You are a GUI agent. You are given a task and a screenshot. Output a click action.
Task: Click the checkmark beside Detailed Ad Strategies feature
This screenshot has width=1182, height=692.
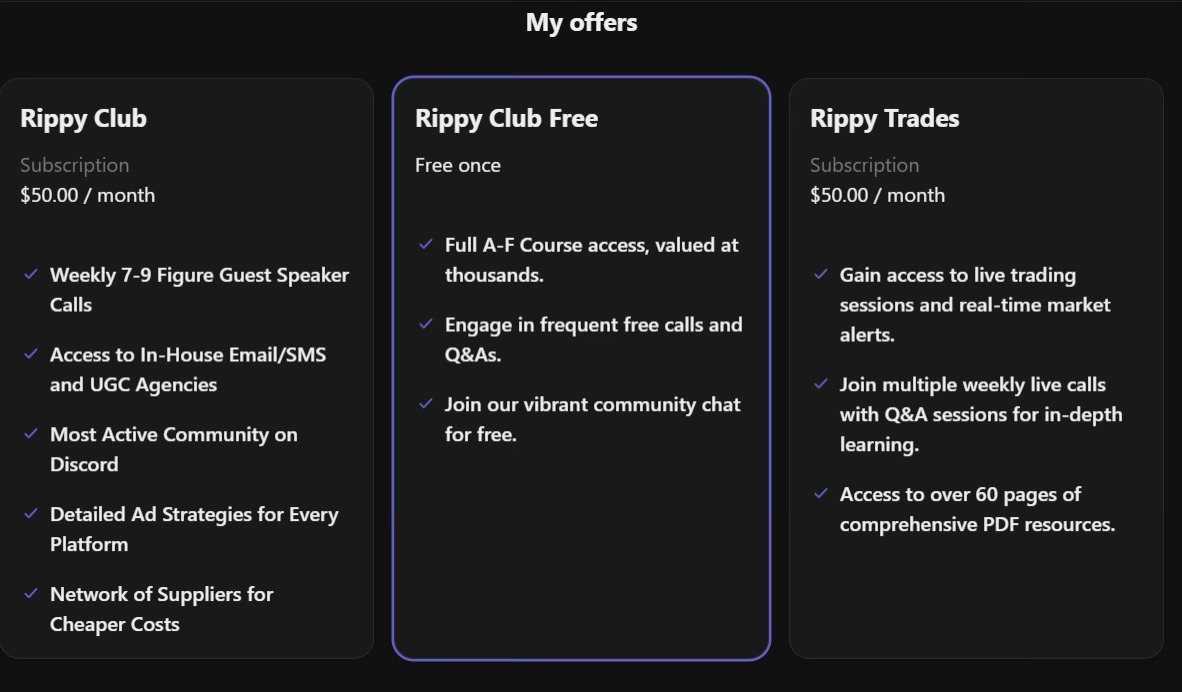tap(31, 514)
